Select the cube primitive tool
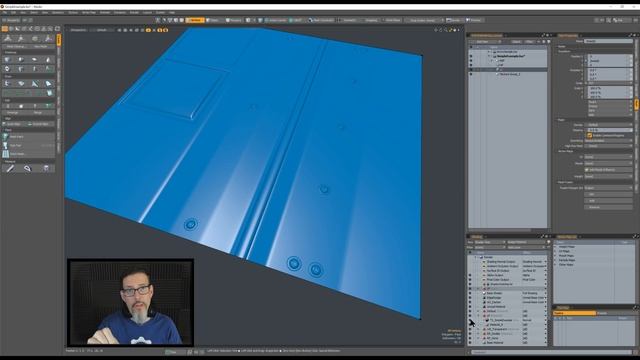640x360 pixels. pos(7,60)
